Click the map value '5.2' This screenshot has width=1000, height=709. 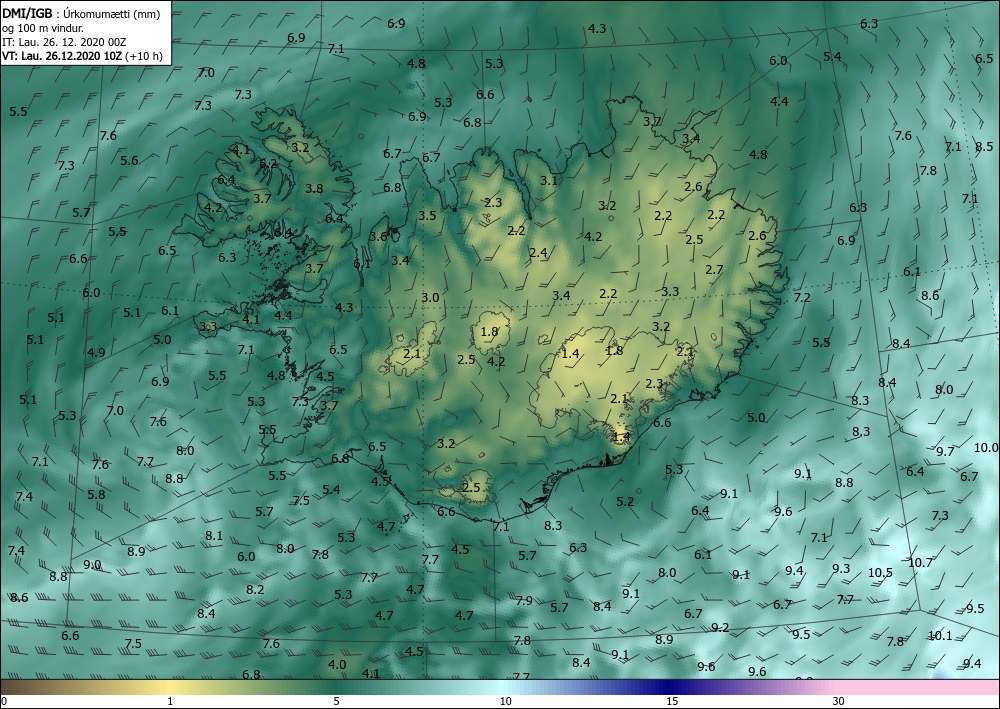(626, 502)
